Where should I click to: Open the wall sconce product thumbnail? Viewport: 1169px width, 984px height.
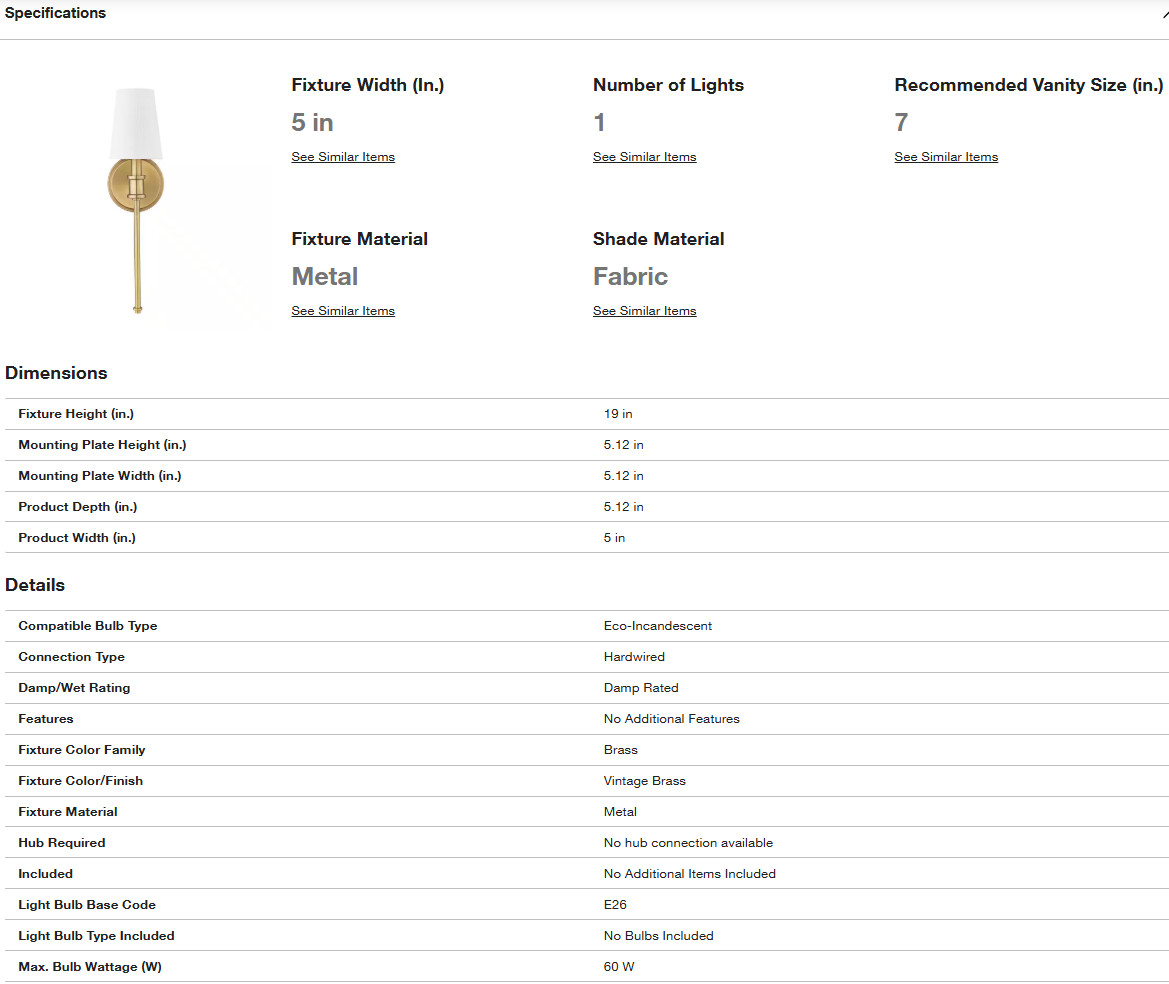pos(136,201)
